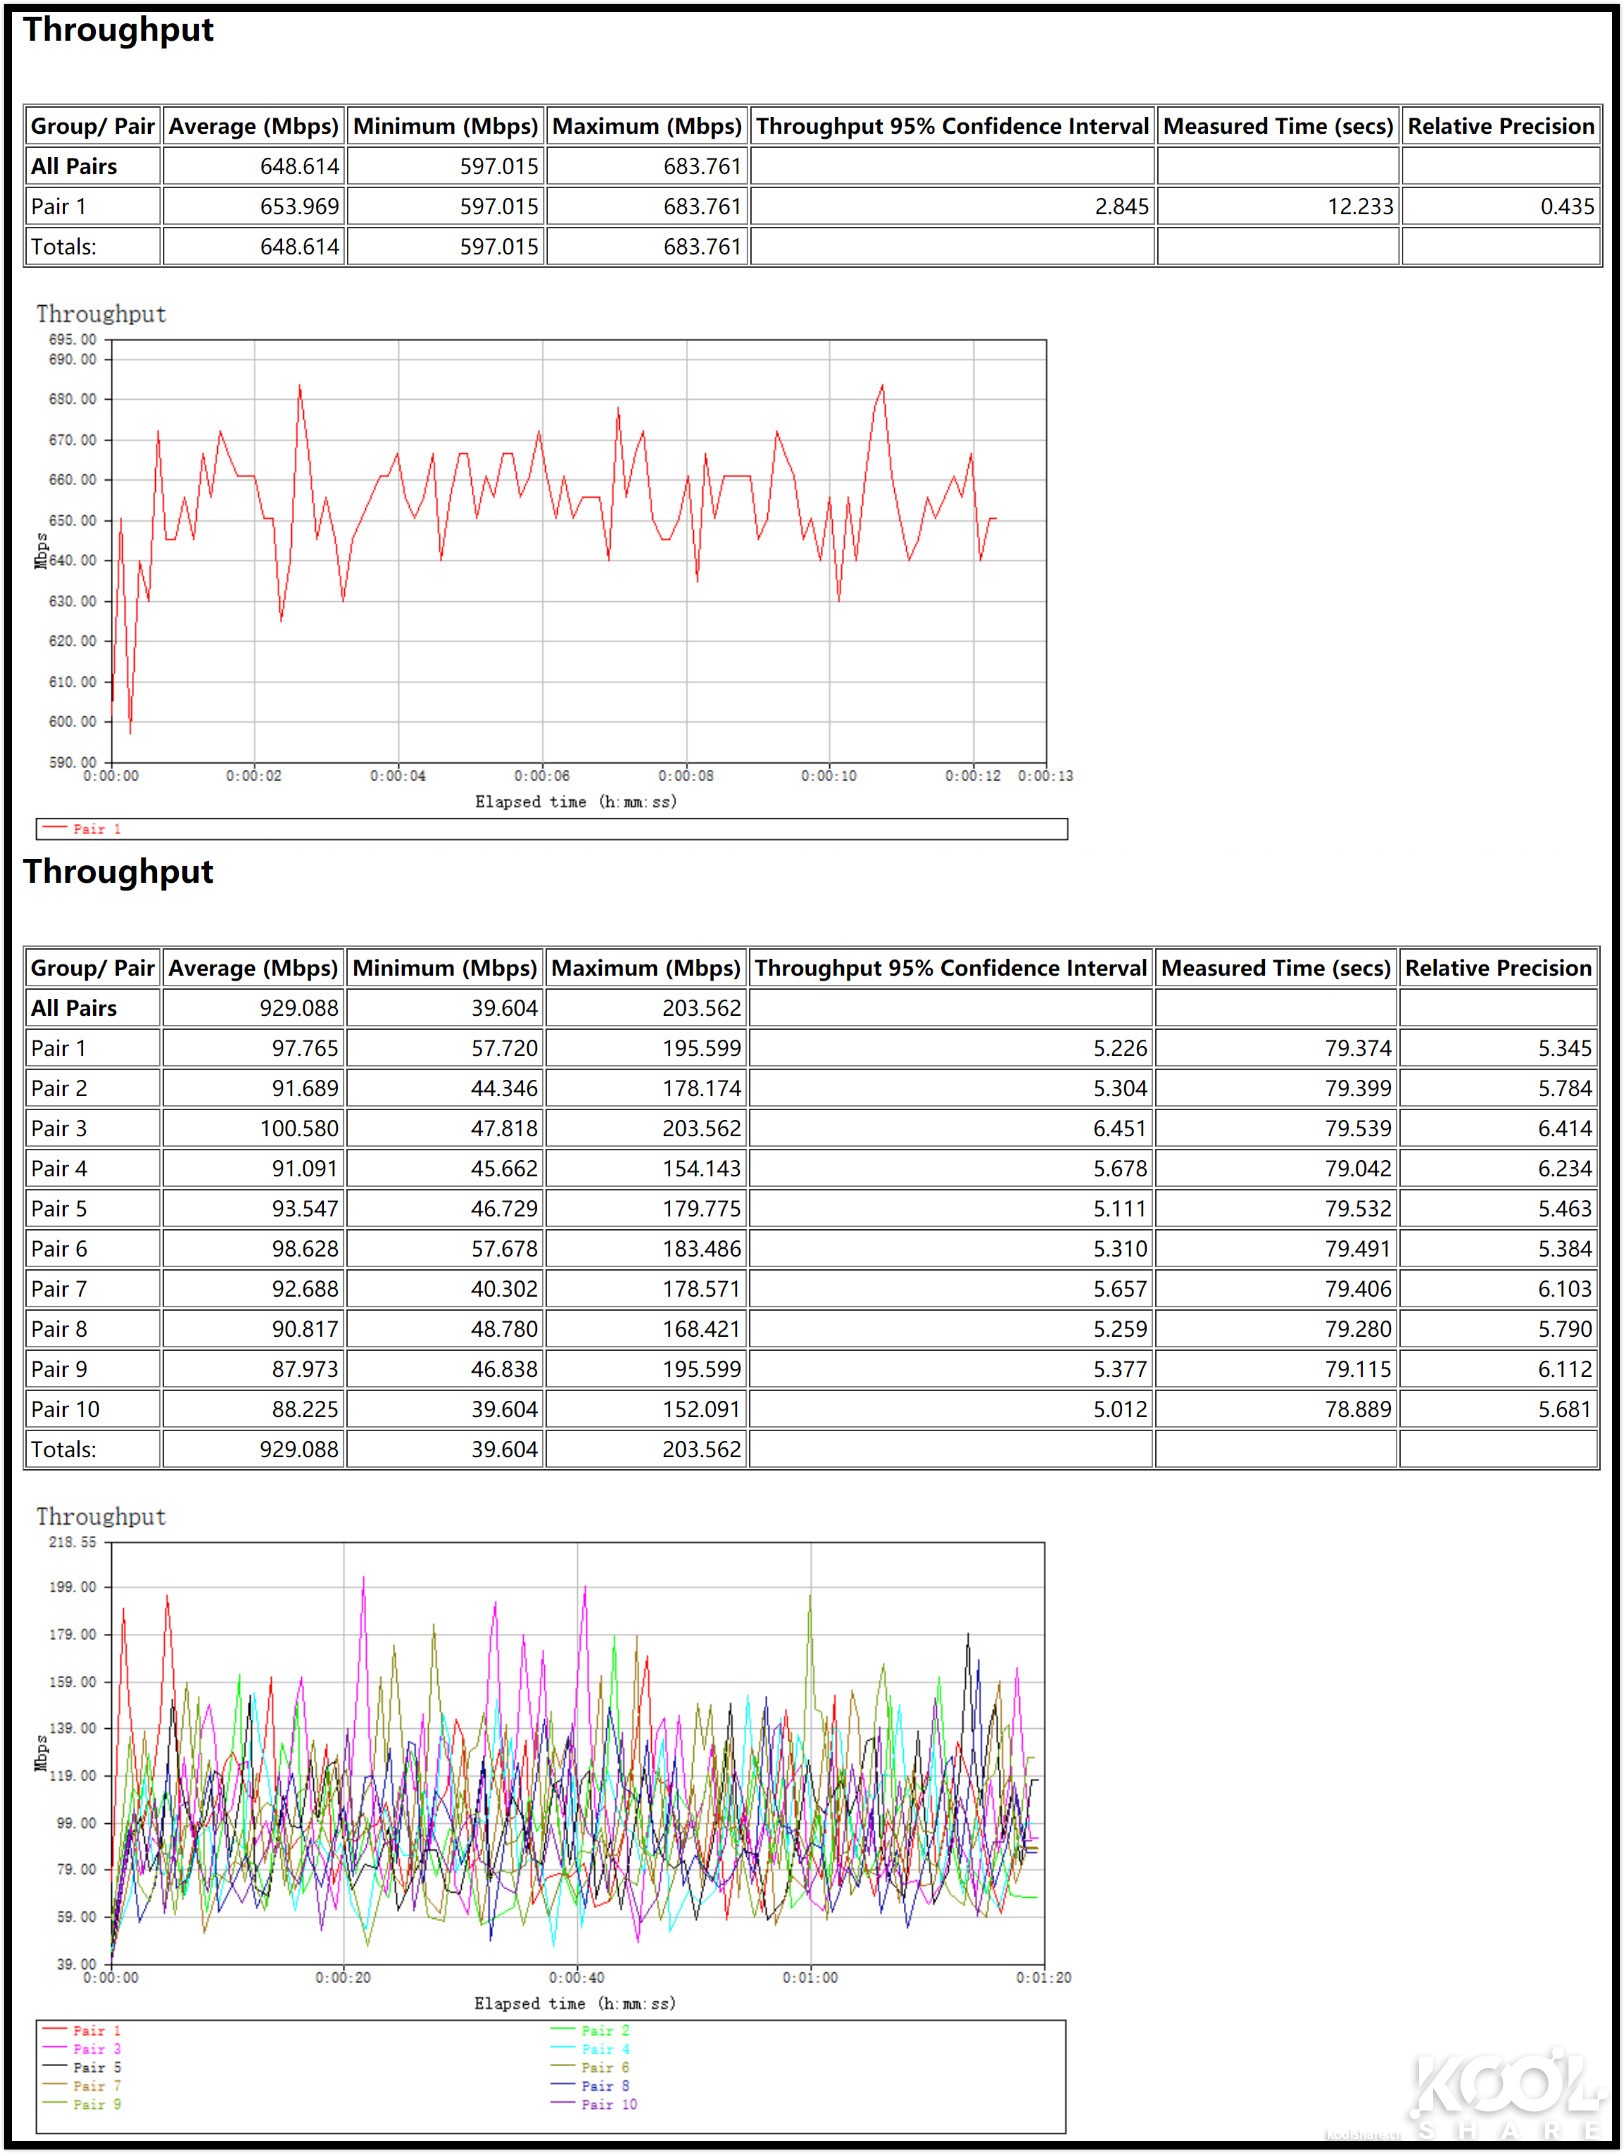Select the Pair 3 legend entry in bottom legend
This screenshot has width=1624, height=2154.
(x=95, y=2048)
